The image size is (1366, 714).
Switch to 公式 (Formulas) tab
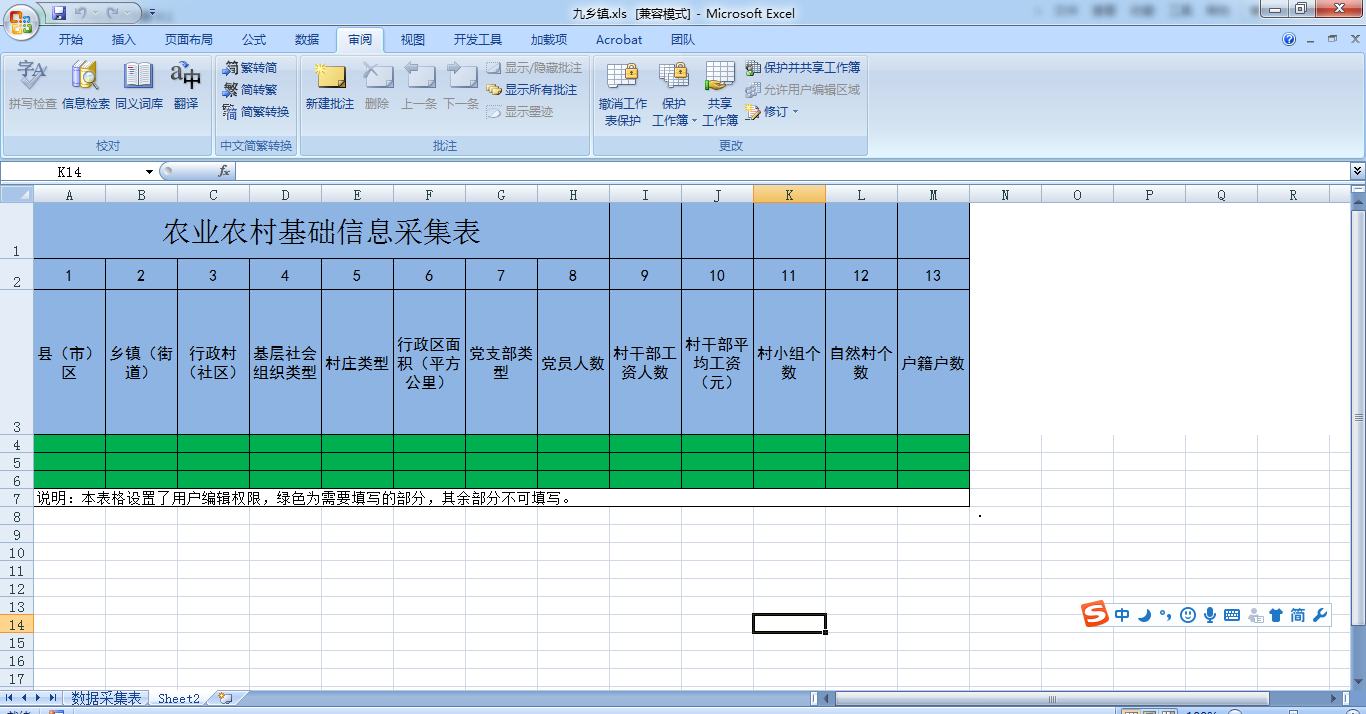(254, 40)
